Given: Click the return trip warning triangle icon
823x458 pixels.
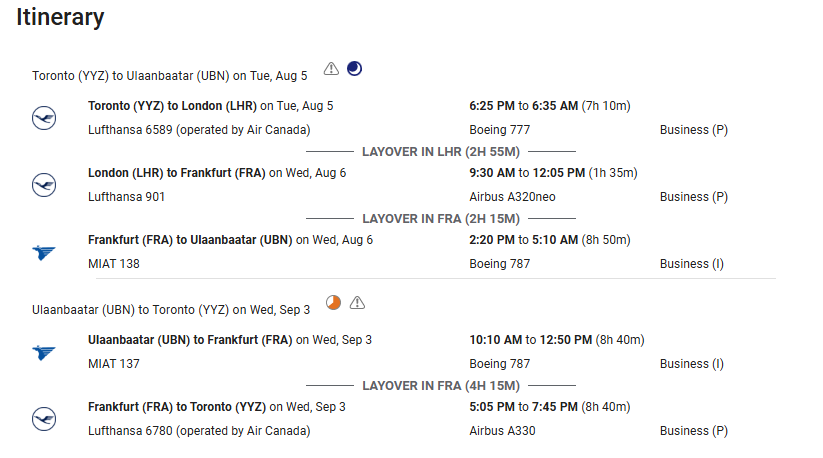Looking at the screenshot, I should [x=358, y=303].
